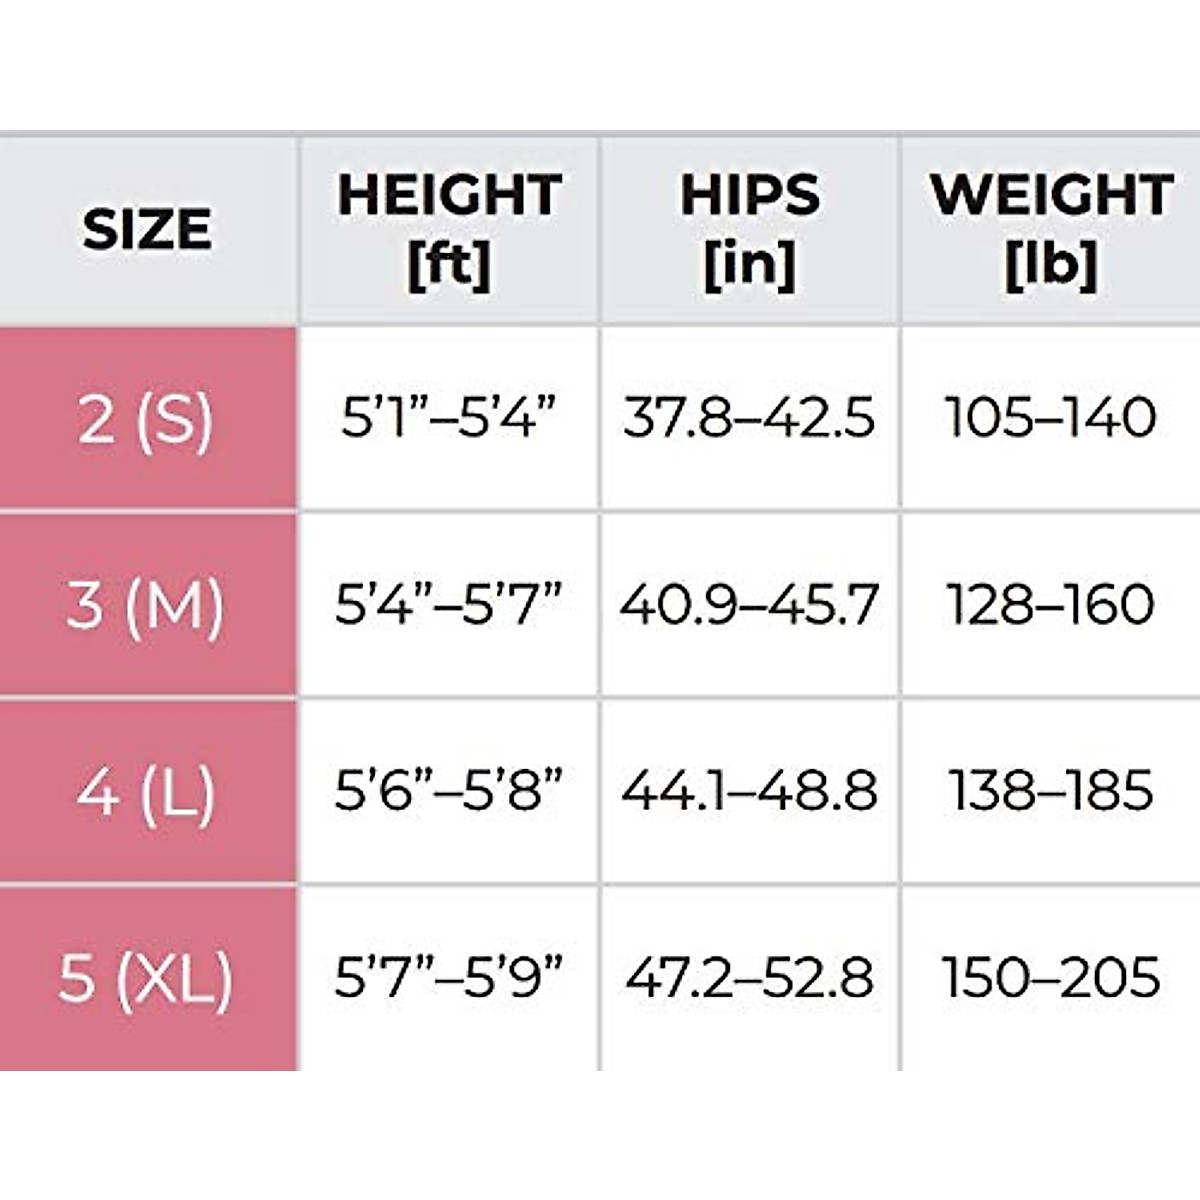Screen dimensions: 1200x1200
Task: Select the HEIGHT [ft] header cell
Action: 449,230
